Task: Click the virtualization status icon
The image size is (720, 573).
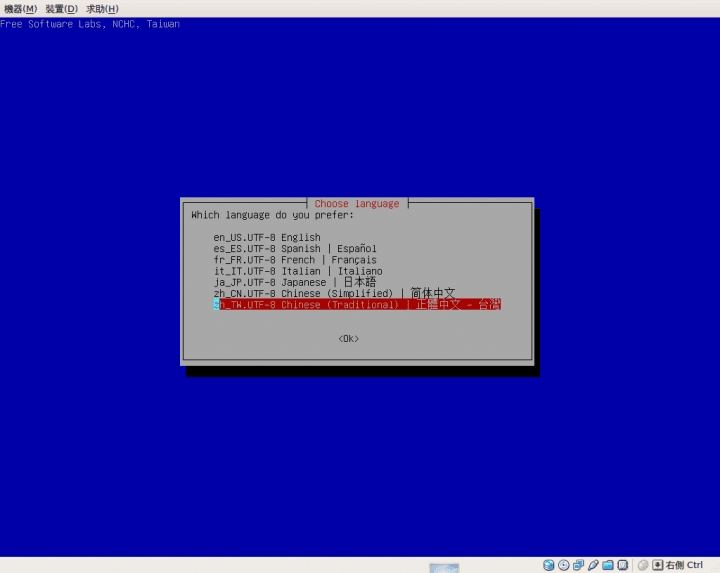Action: coord(623,565)
